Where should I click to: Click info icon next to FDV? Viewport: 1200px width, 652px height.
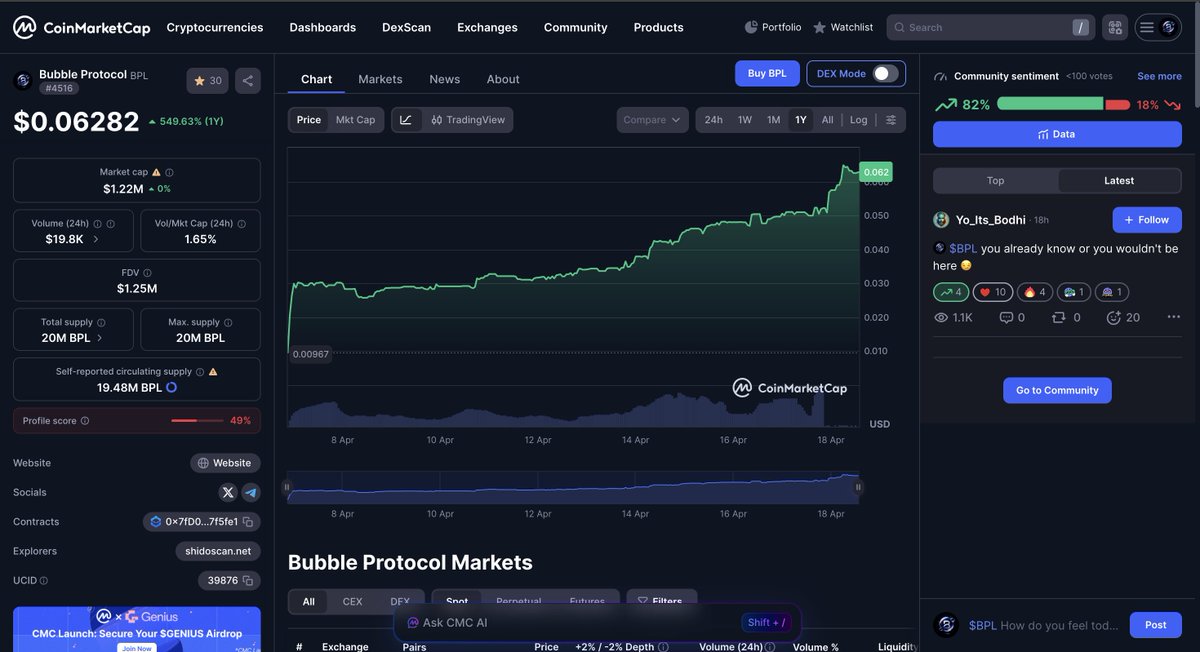tap(147, 272)
